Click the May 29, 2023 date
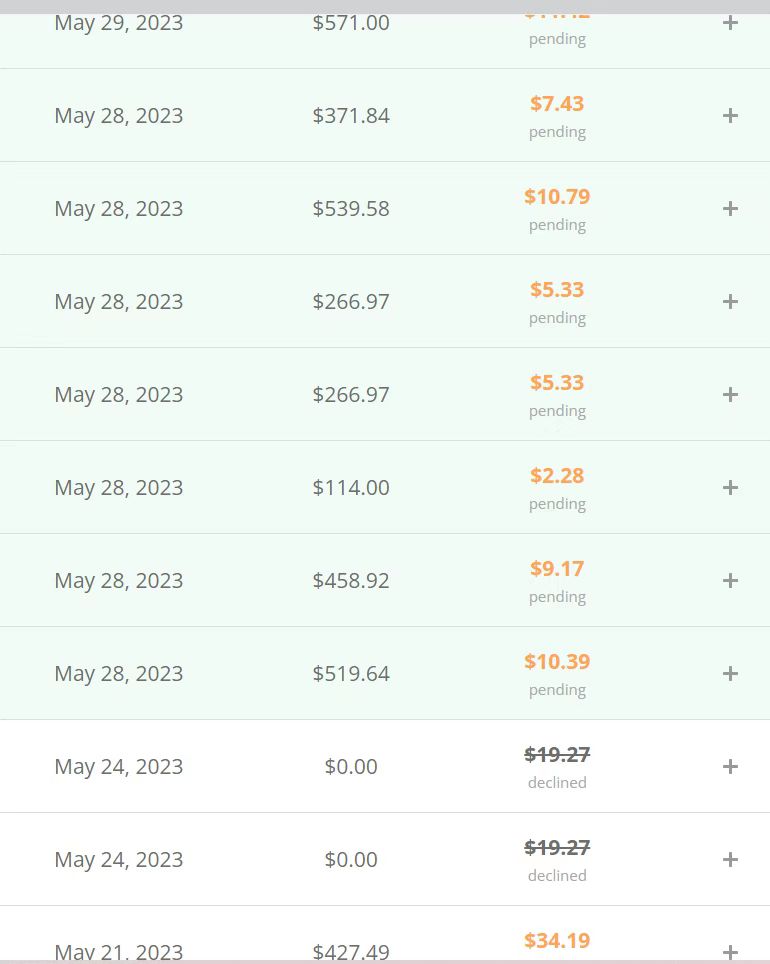Screen dimensions: 770x964 [x=119, y=23]
